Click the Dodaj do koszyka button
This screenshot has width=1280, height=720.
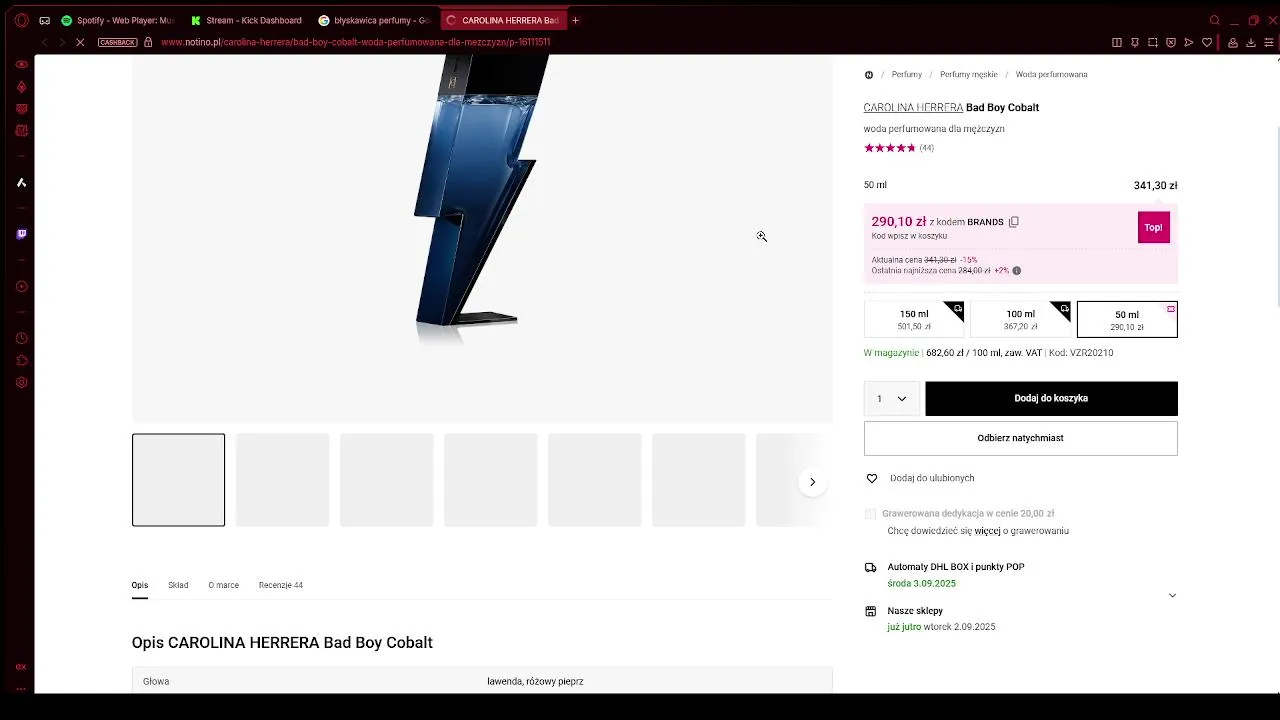pyautogui.click(x=1051, y=398)
